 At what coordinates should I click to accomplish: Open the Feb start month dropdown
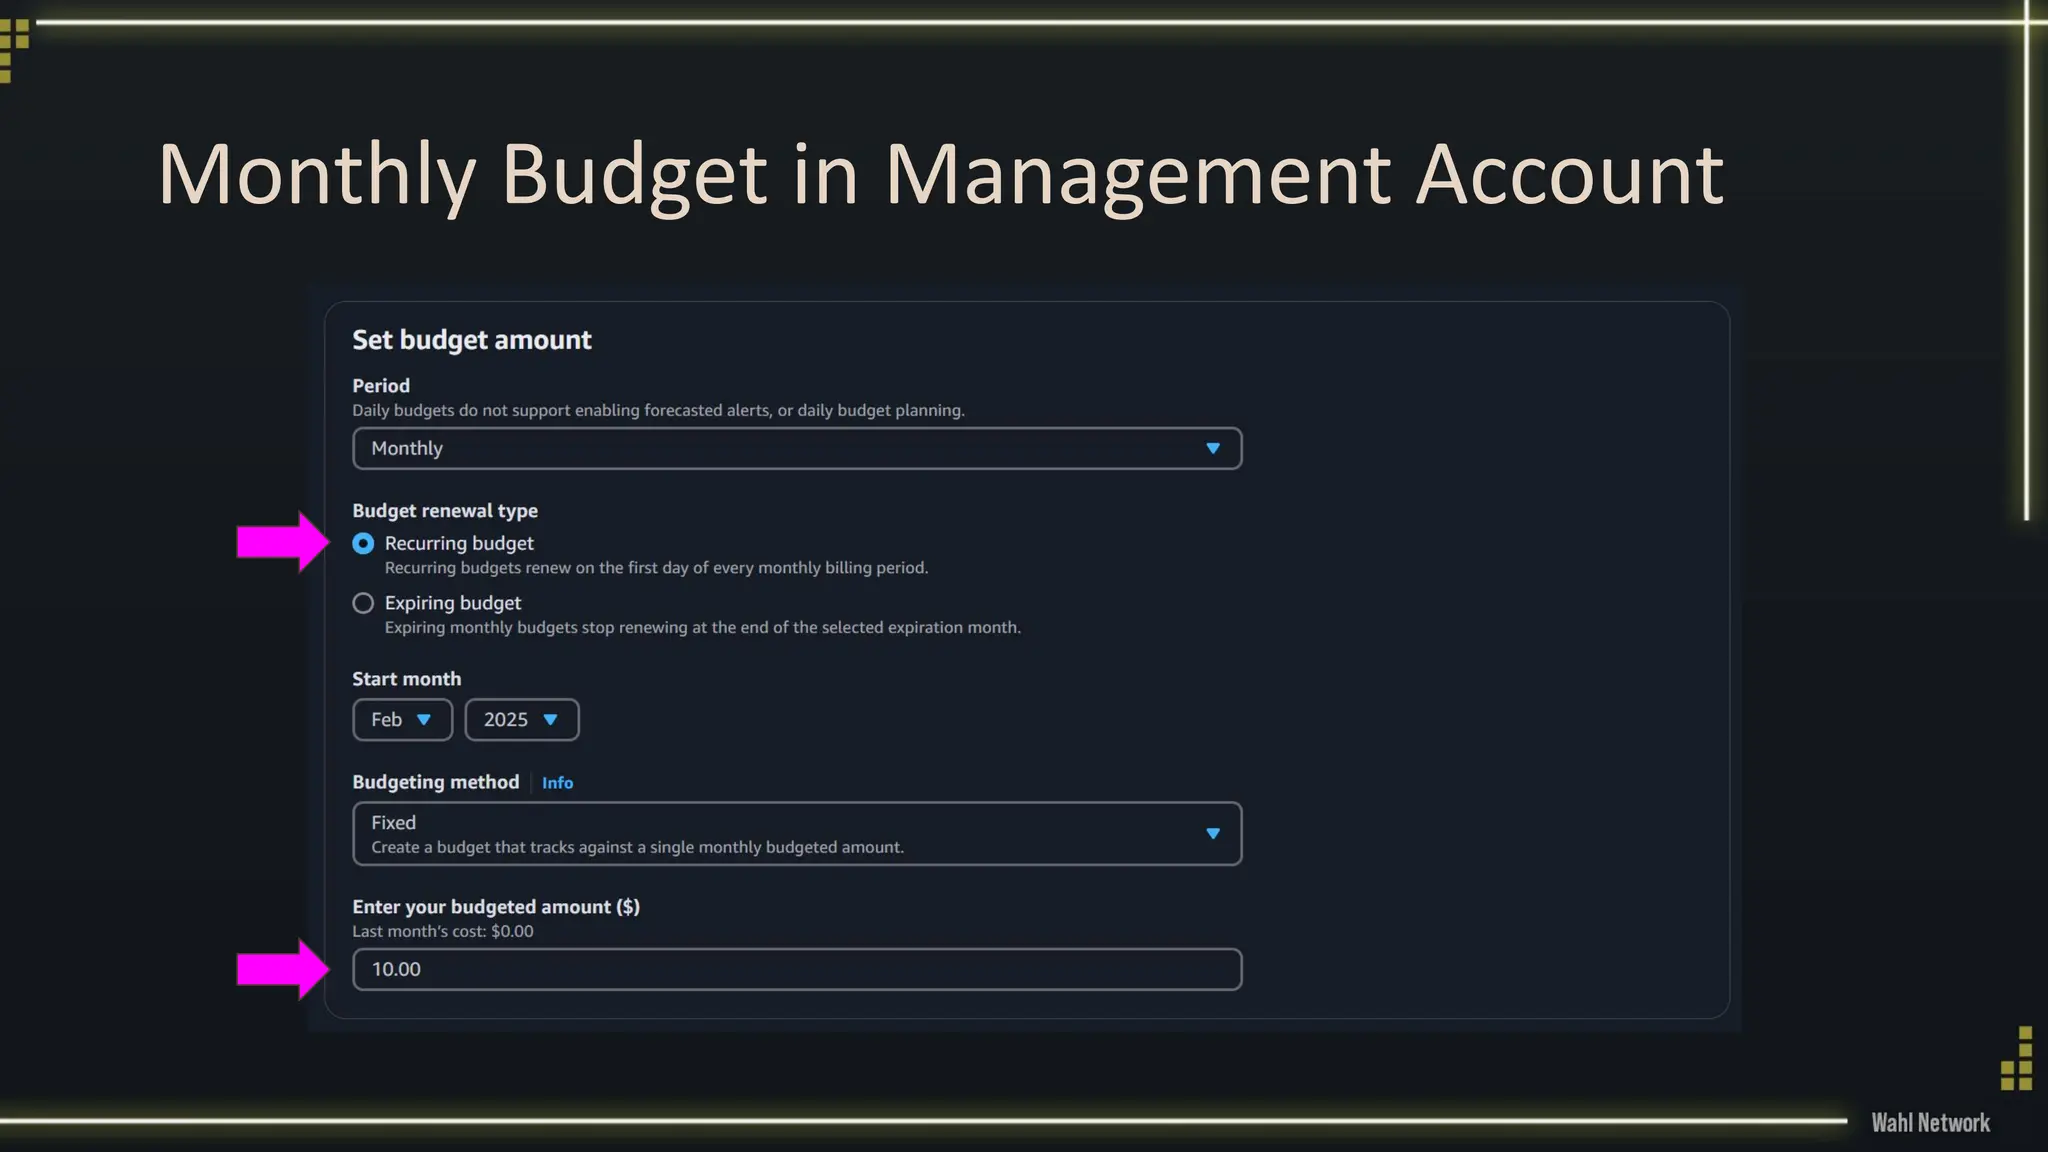(x=402, y=720)
